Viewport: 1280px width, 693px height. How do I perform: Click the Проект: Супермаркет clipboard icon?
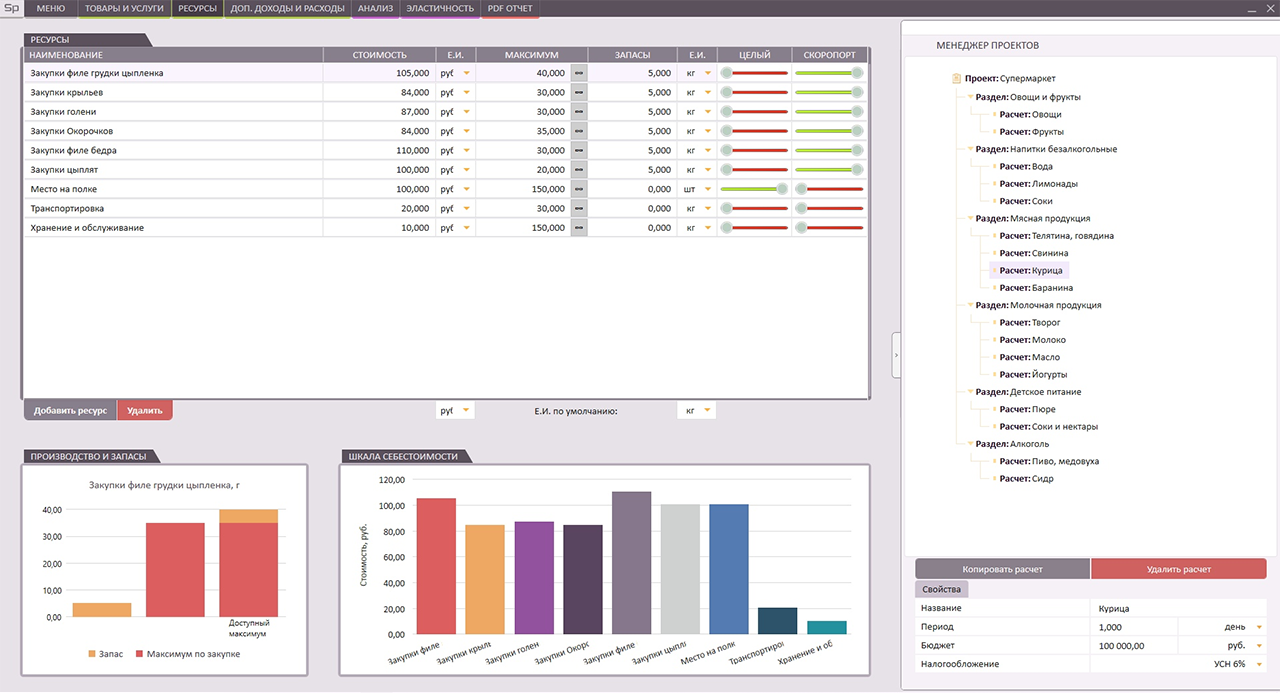[x=957, y=78]
